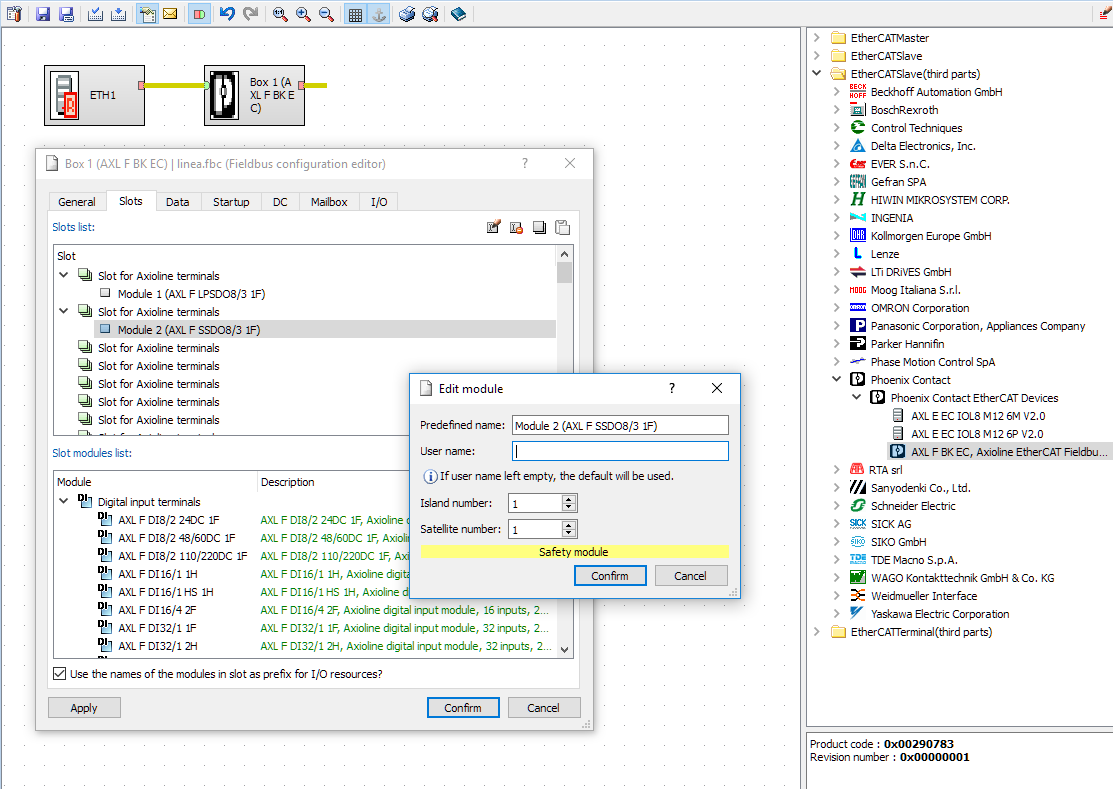The height and width of the screenshot is (789, 1113).
Task: Collapse Phoenix Contact EtherCAT Devices
Action: click(857, 397)
